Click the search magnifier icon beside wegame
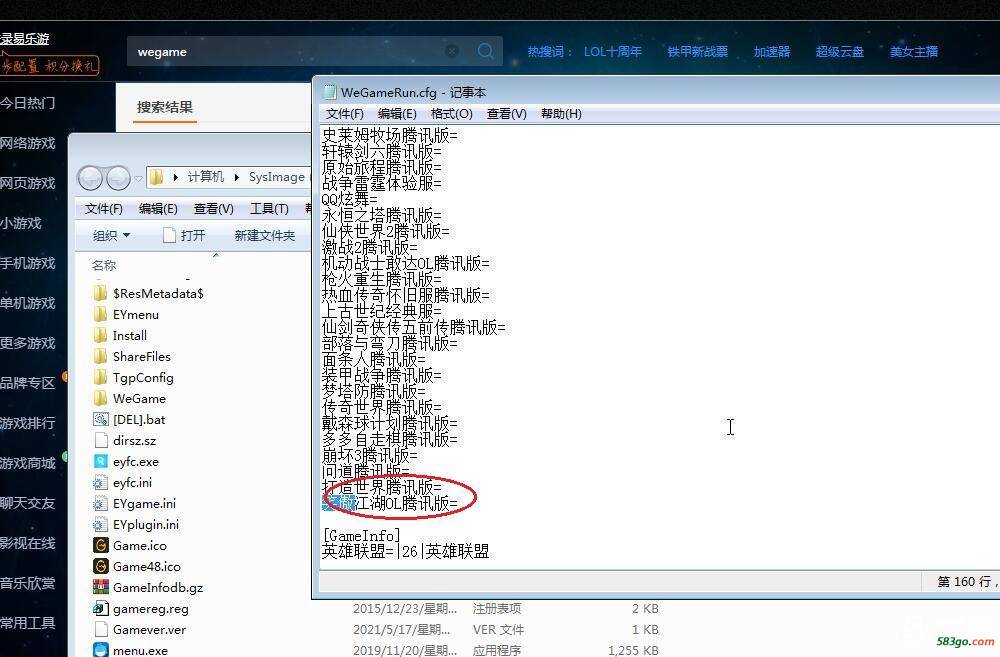This screenshot has height=657, width=1000. 485,51
